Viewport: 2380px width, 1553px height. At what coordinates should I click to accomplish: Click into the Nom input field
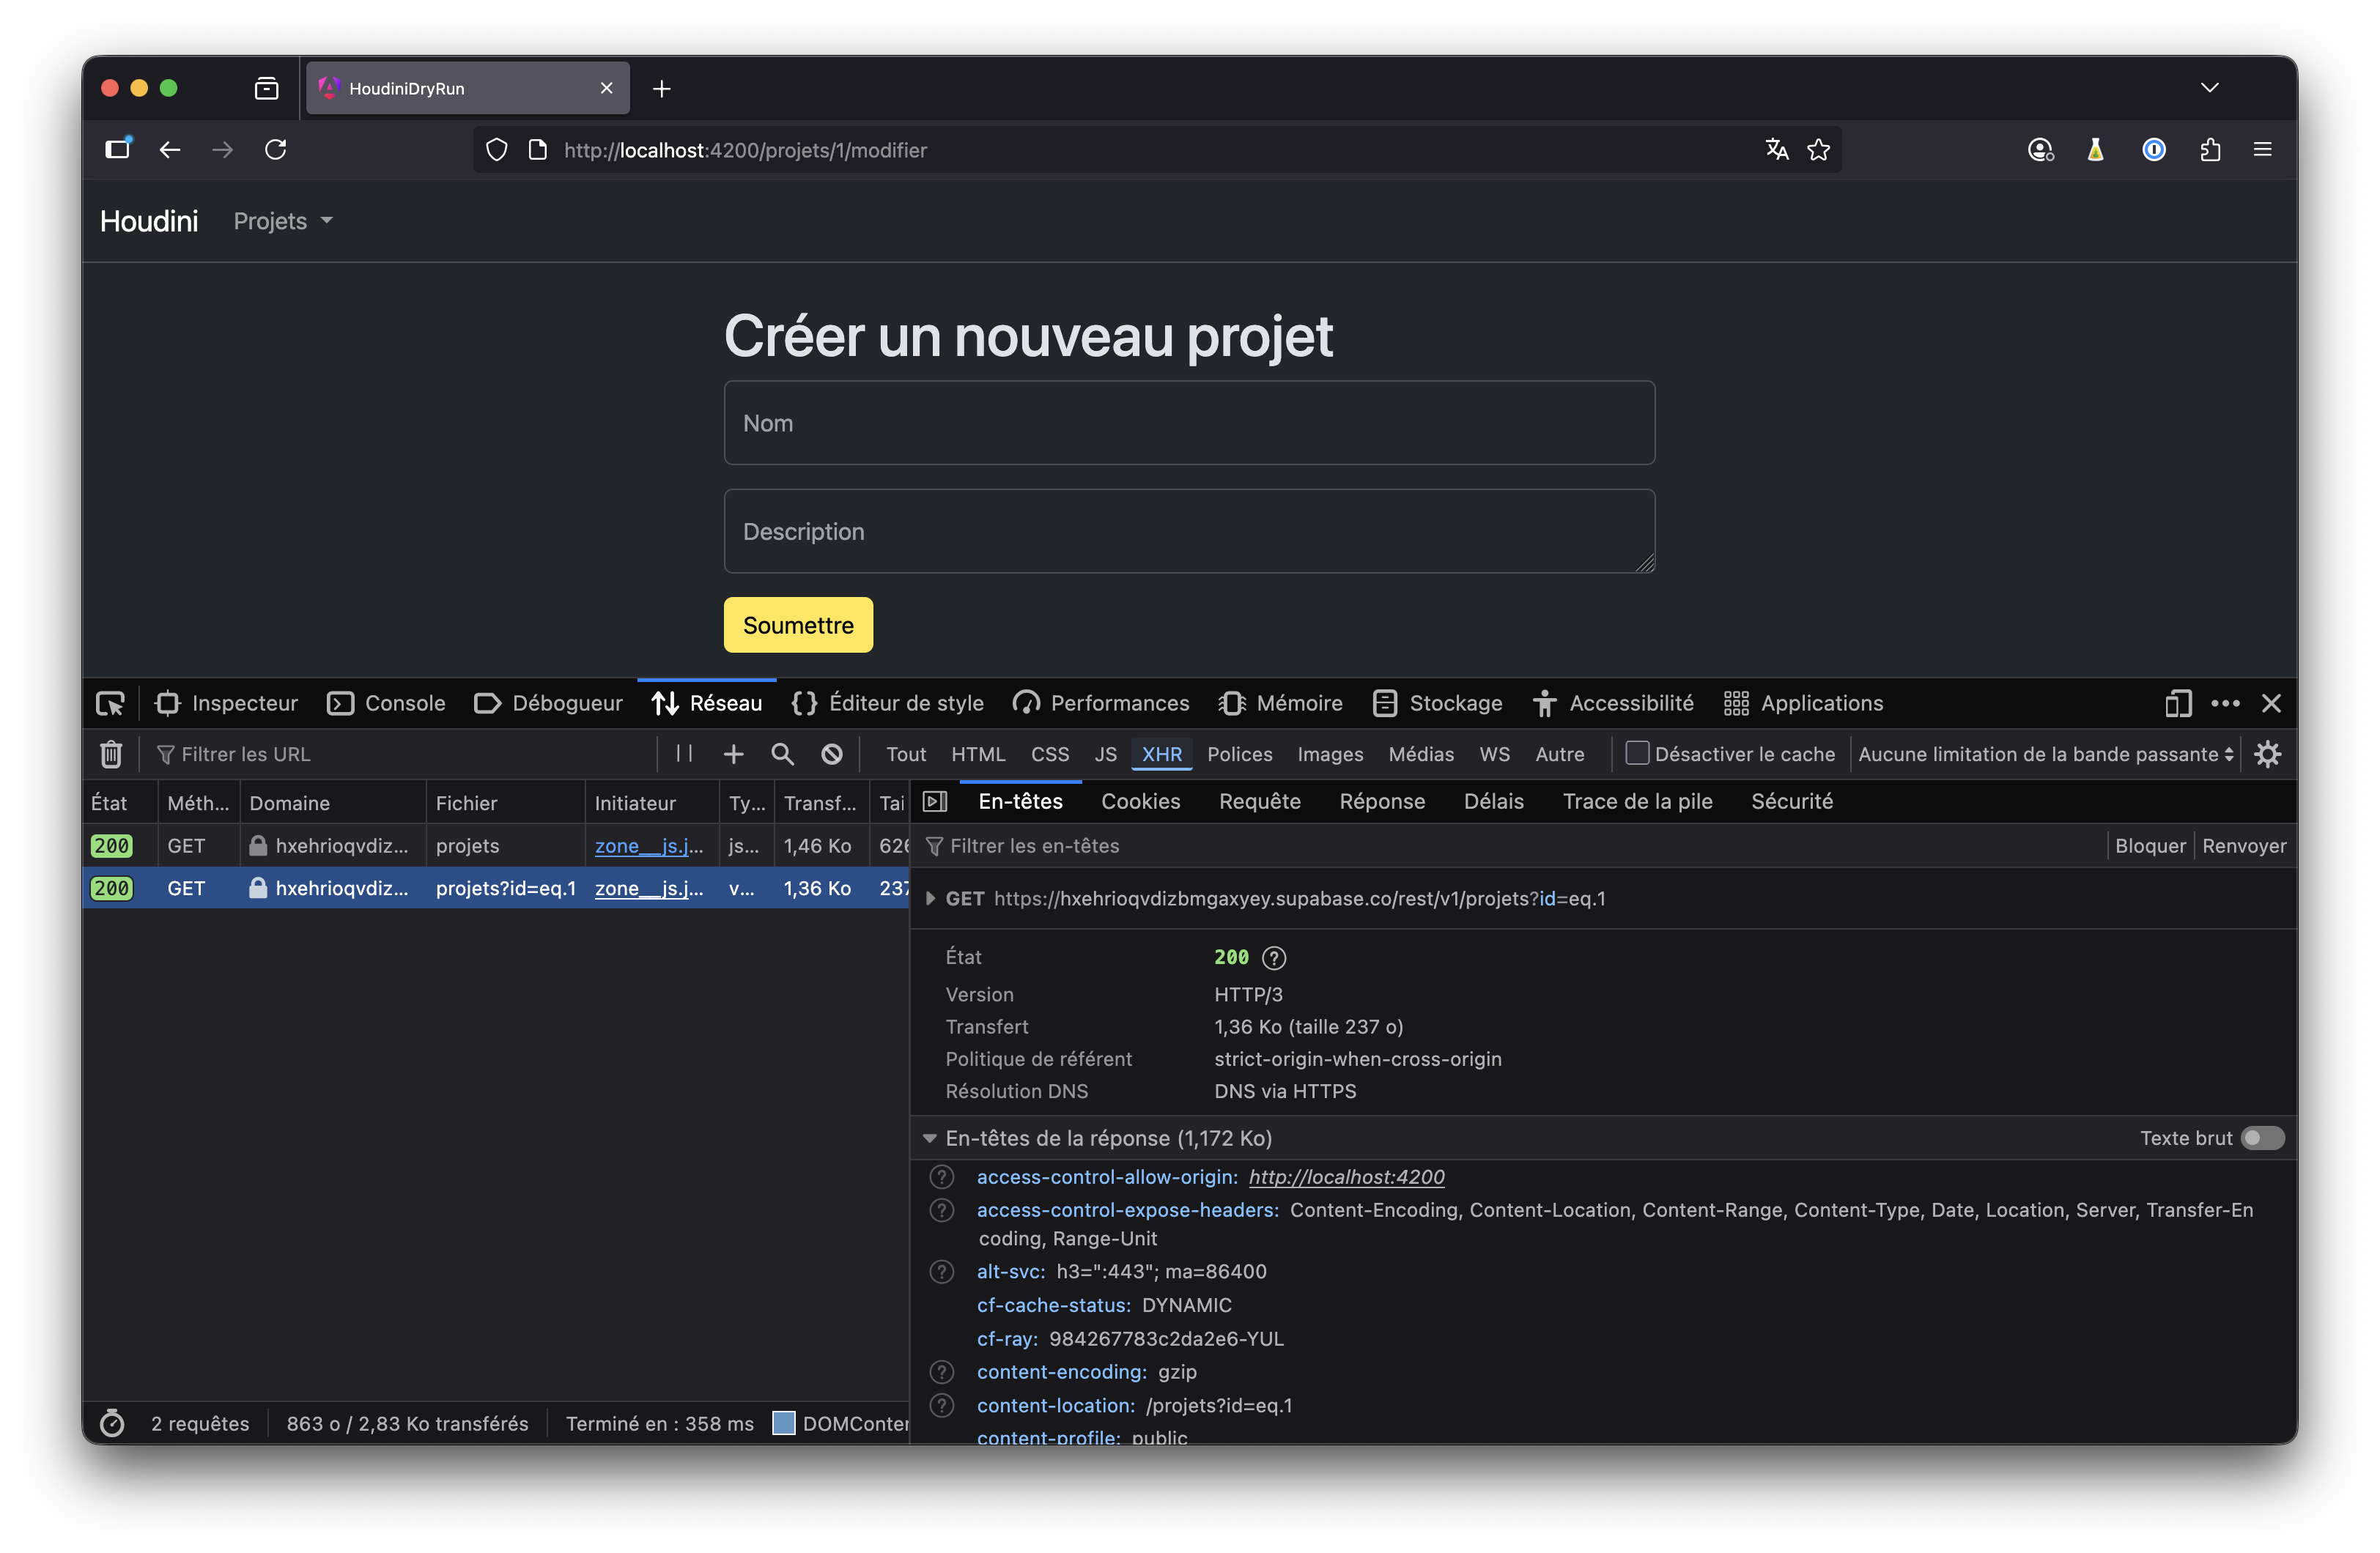[x=1189, y=423]
